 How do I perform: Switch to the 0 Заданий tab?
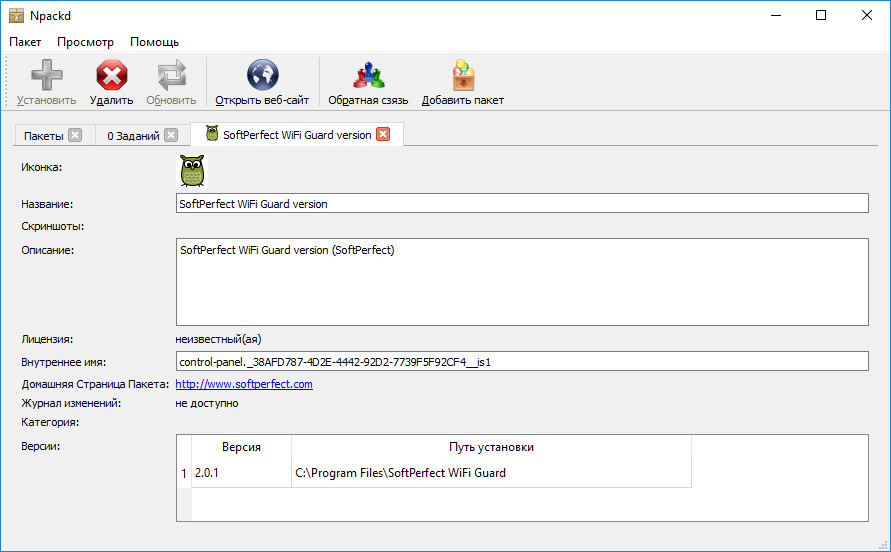click(133, 136)
